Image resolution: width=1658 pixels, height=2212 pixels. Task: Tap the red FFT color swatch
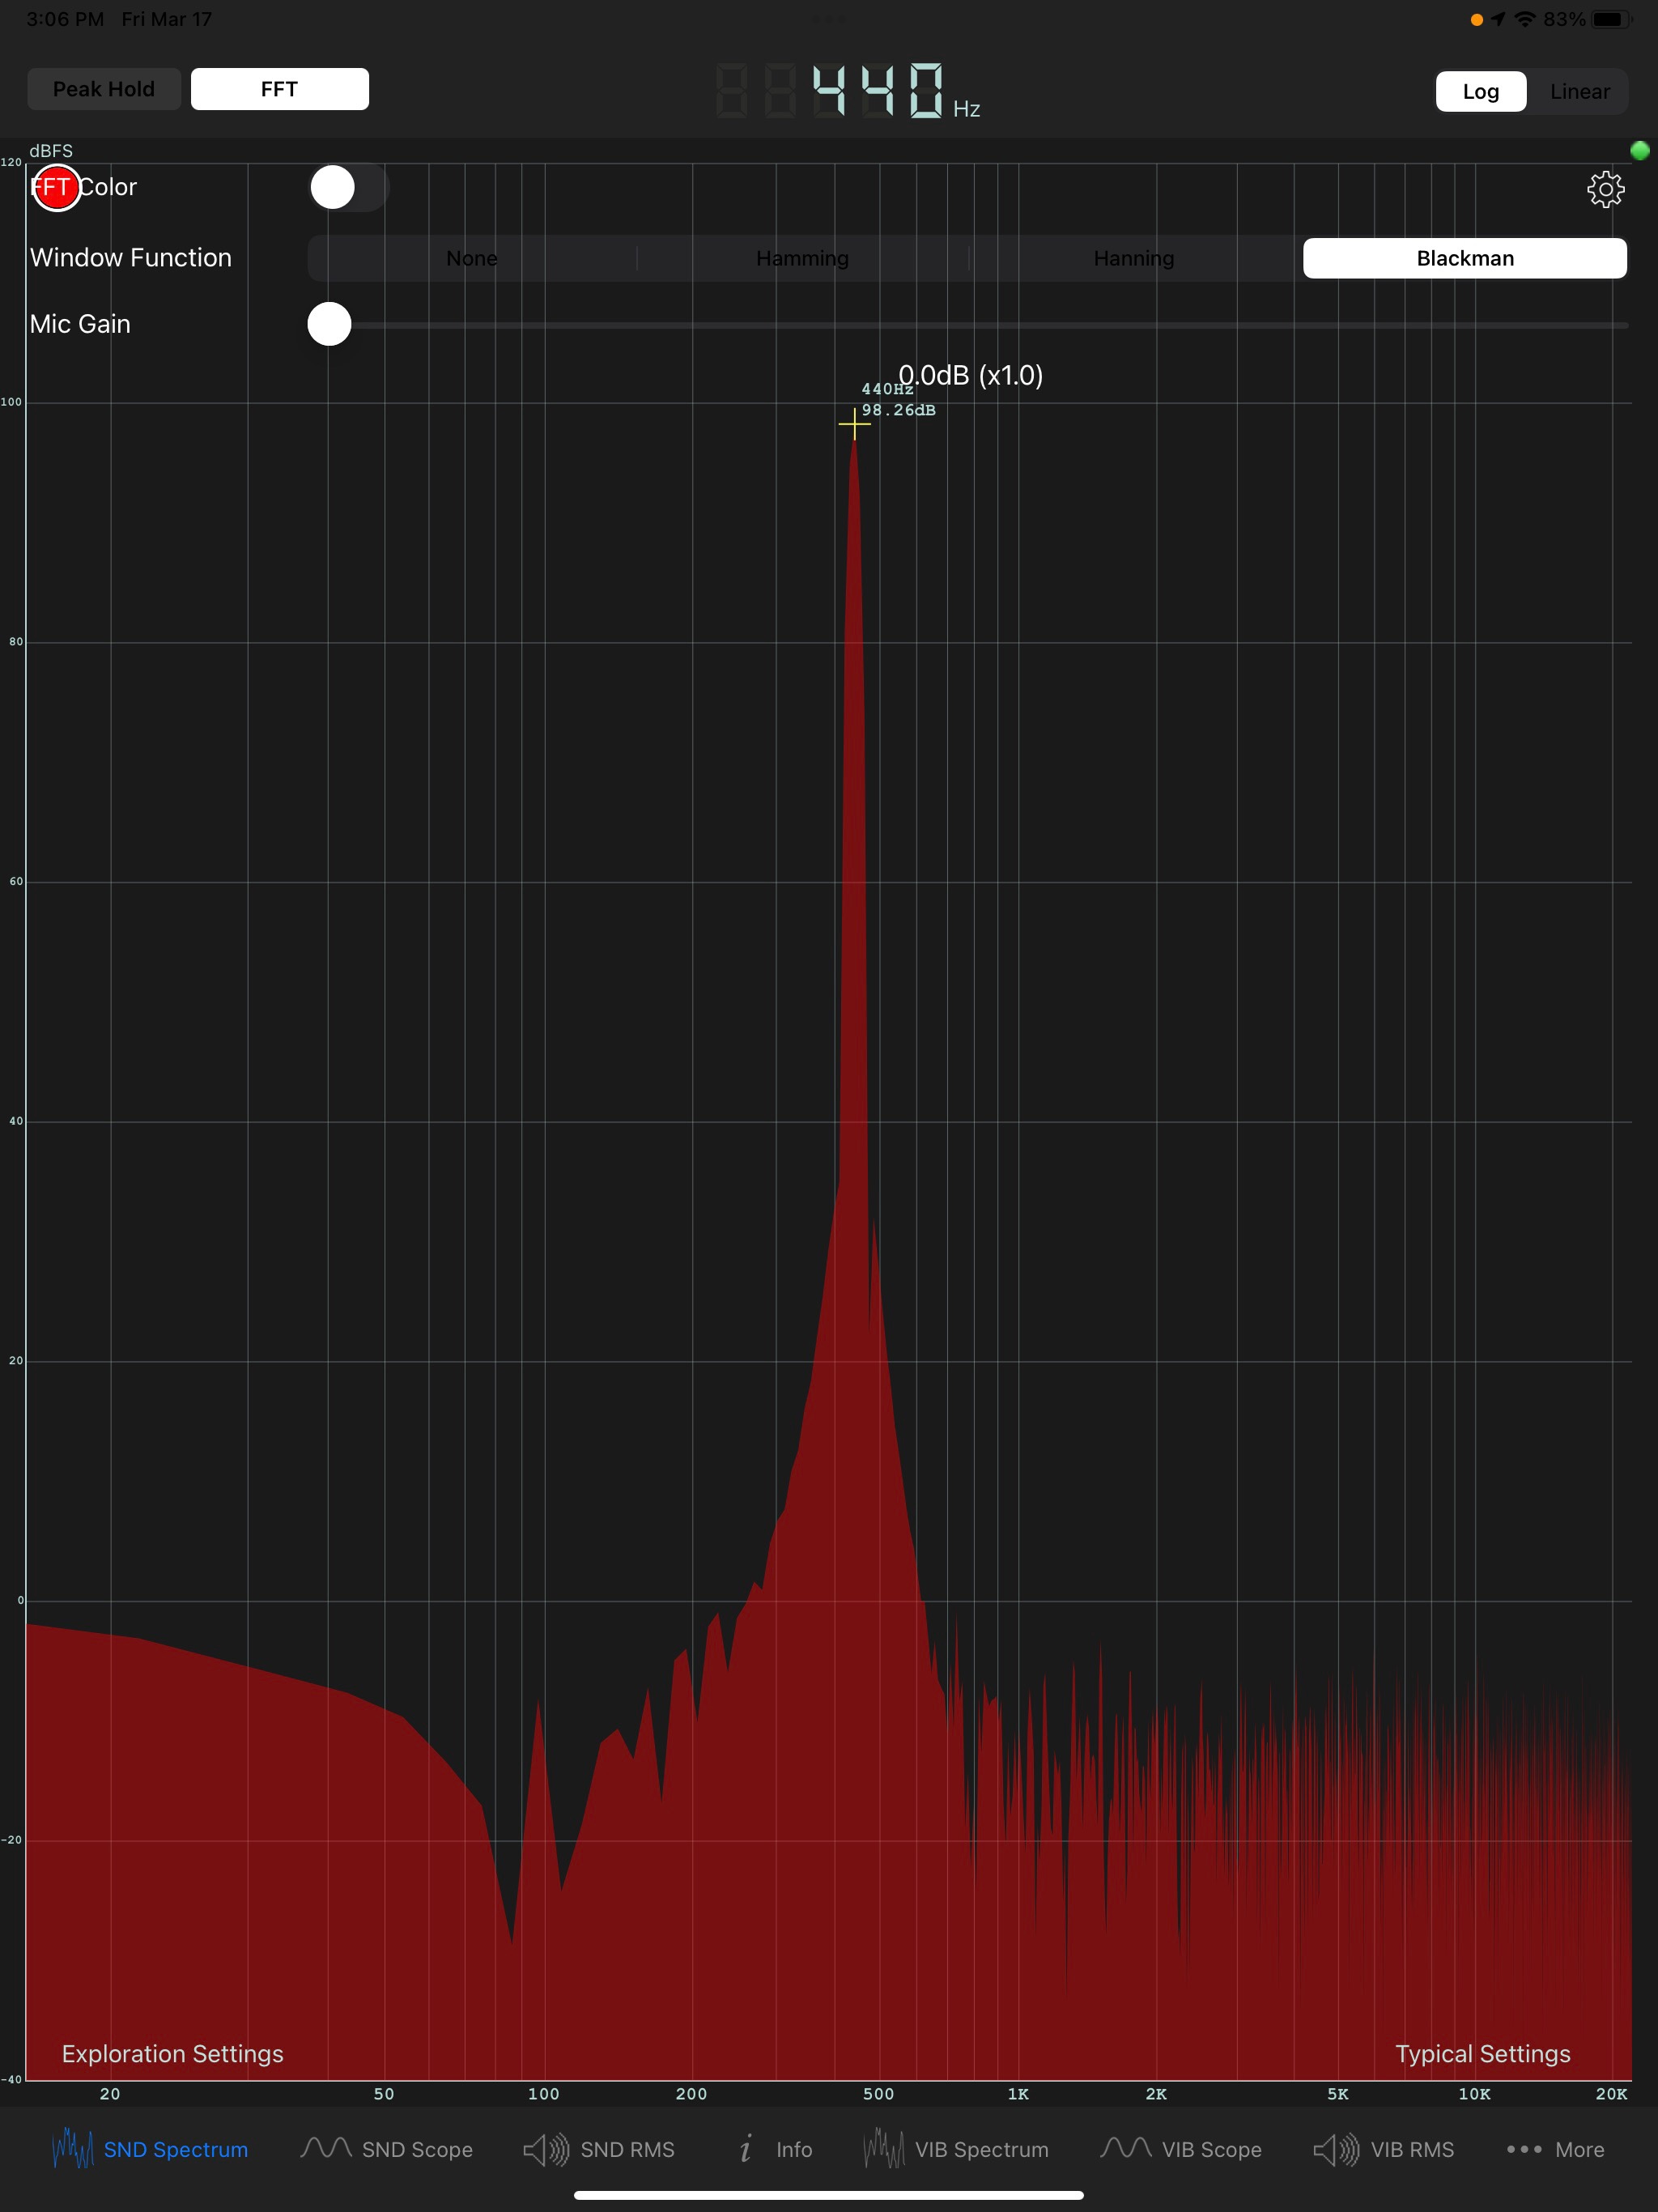[x=56, y=188]
